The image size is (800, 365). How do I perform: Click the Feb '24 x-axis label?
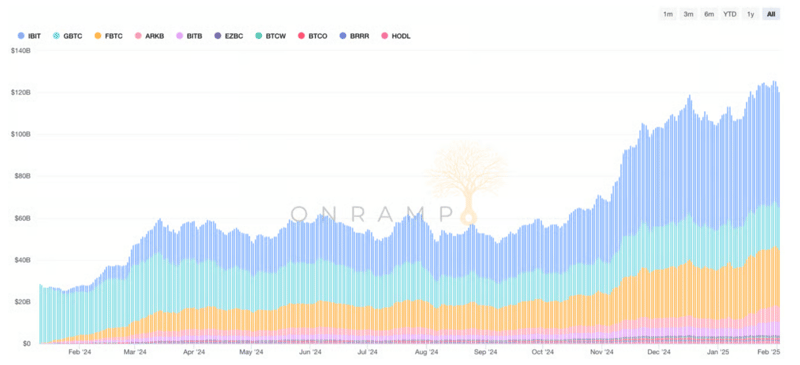pyautogui.click(x=80, y=352)
